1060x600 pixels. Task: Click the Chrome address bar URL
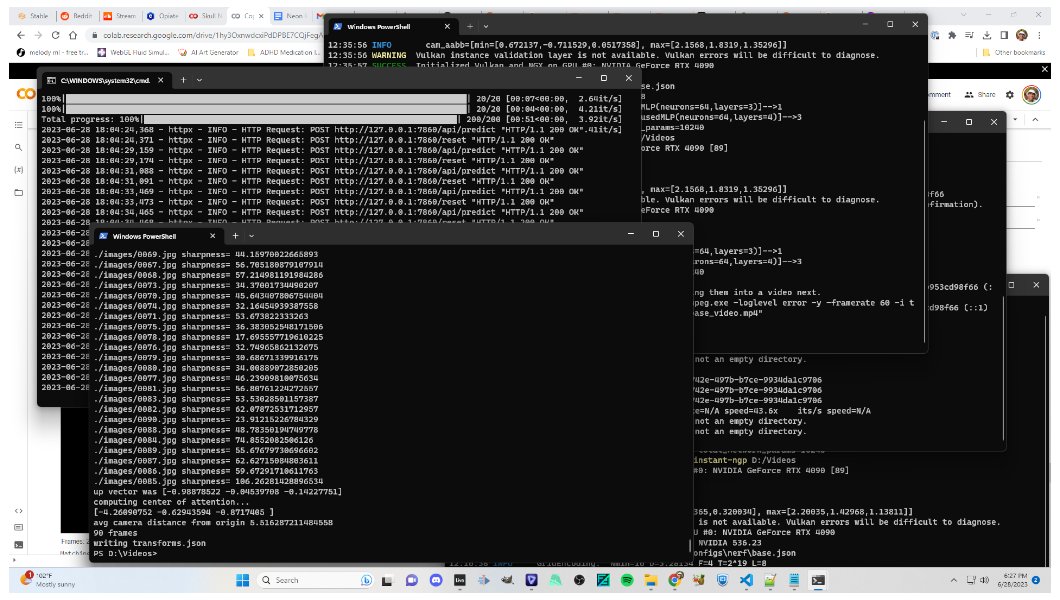212,35
